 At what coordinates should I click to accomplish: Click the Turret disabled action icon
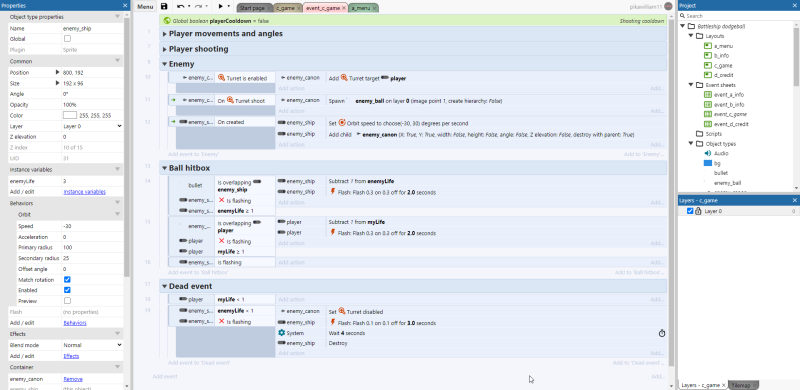[x=342, y=311]
